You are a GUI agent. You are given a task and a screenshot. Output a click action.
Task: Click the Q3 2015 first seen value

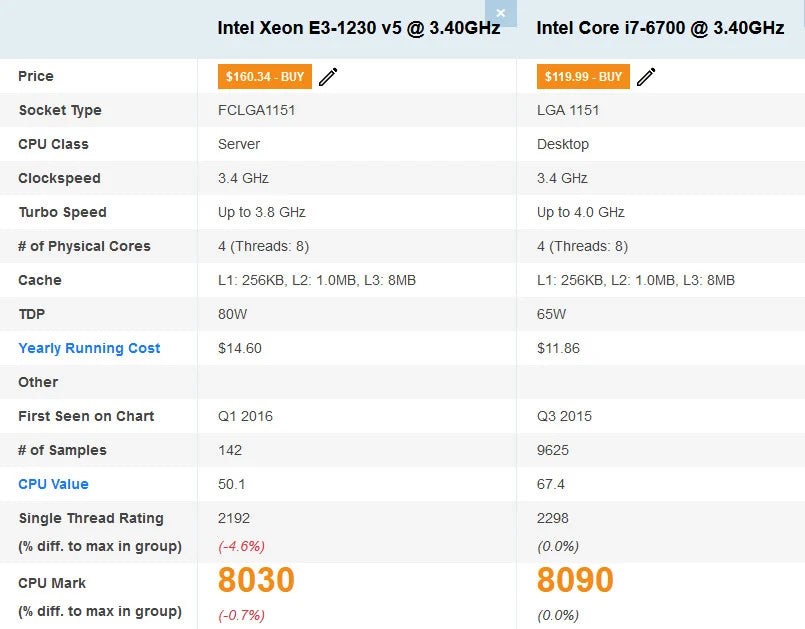[564, 416]
